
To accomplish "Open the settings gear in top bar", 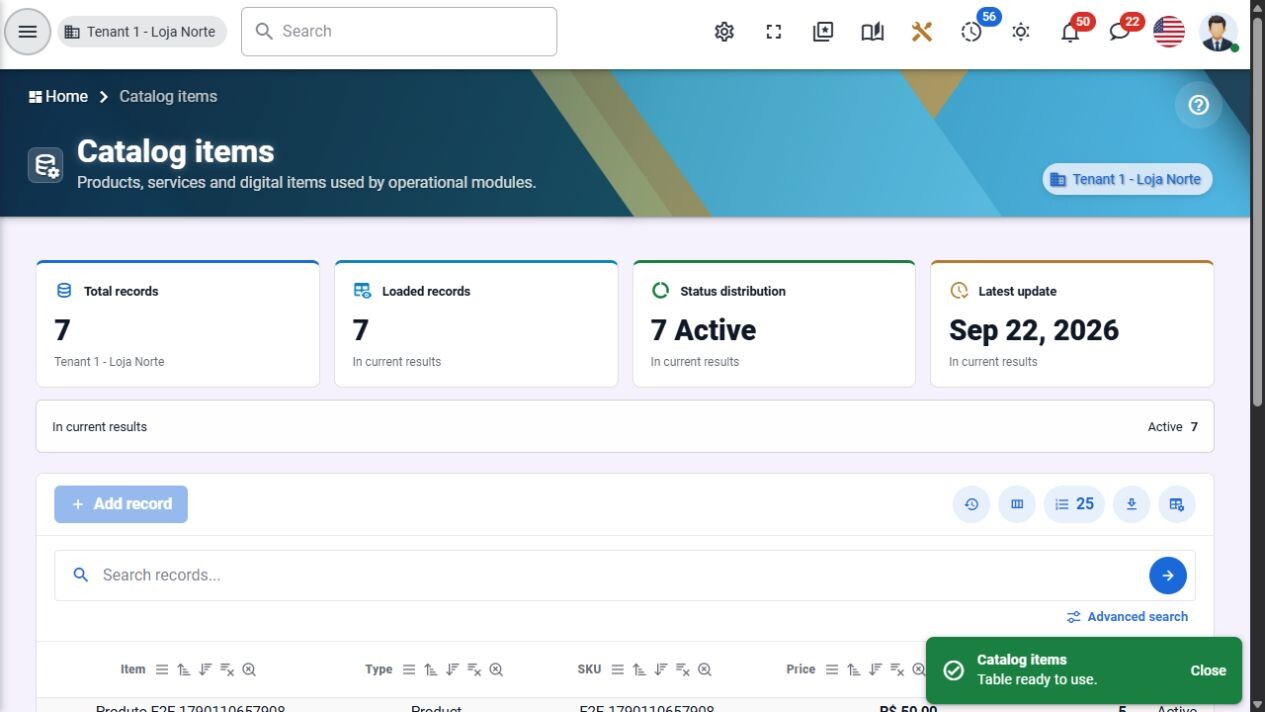I will (724, 32).
